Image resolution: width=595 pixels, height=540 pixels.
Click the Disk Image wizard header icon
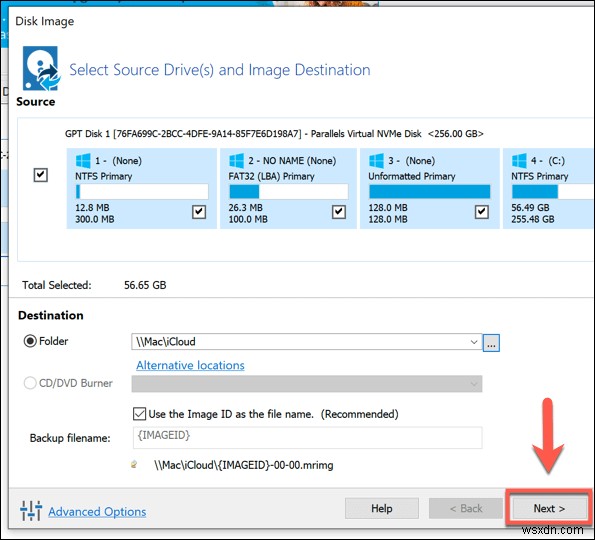[x=41, y=69]
